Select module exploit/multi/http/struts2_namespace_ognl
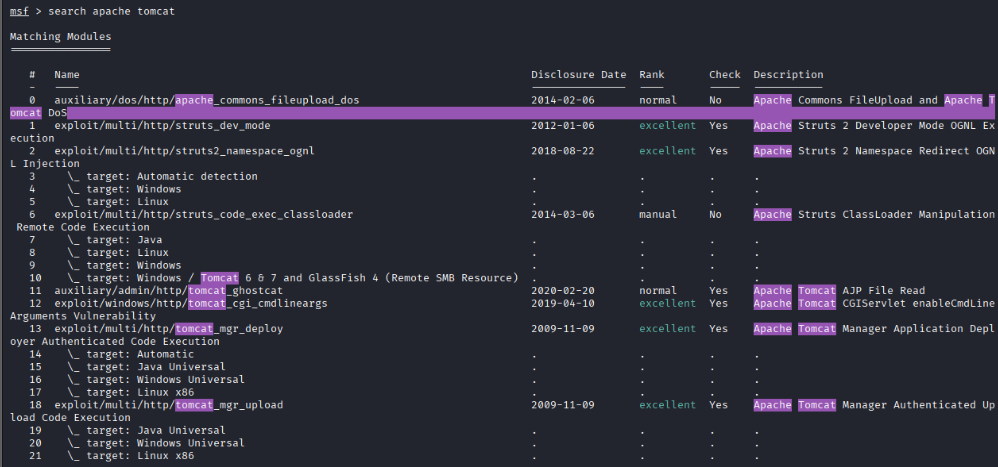This screenshot has height=467, width=998. (x=185, y=151)
